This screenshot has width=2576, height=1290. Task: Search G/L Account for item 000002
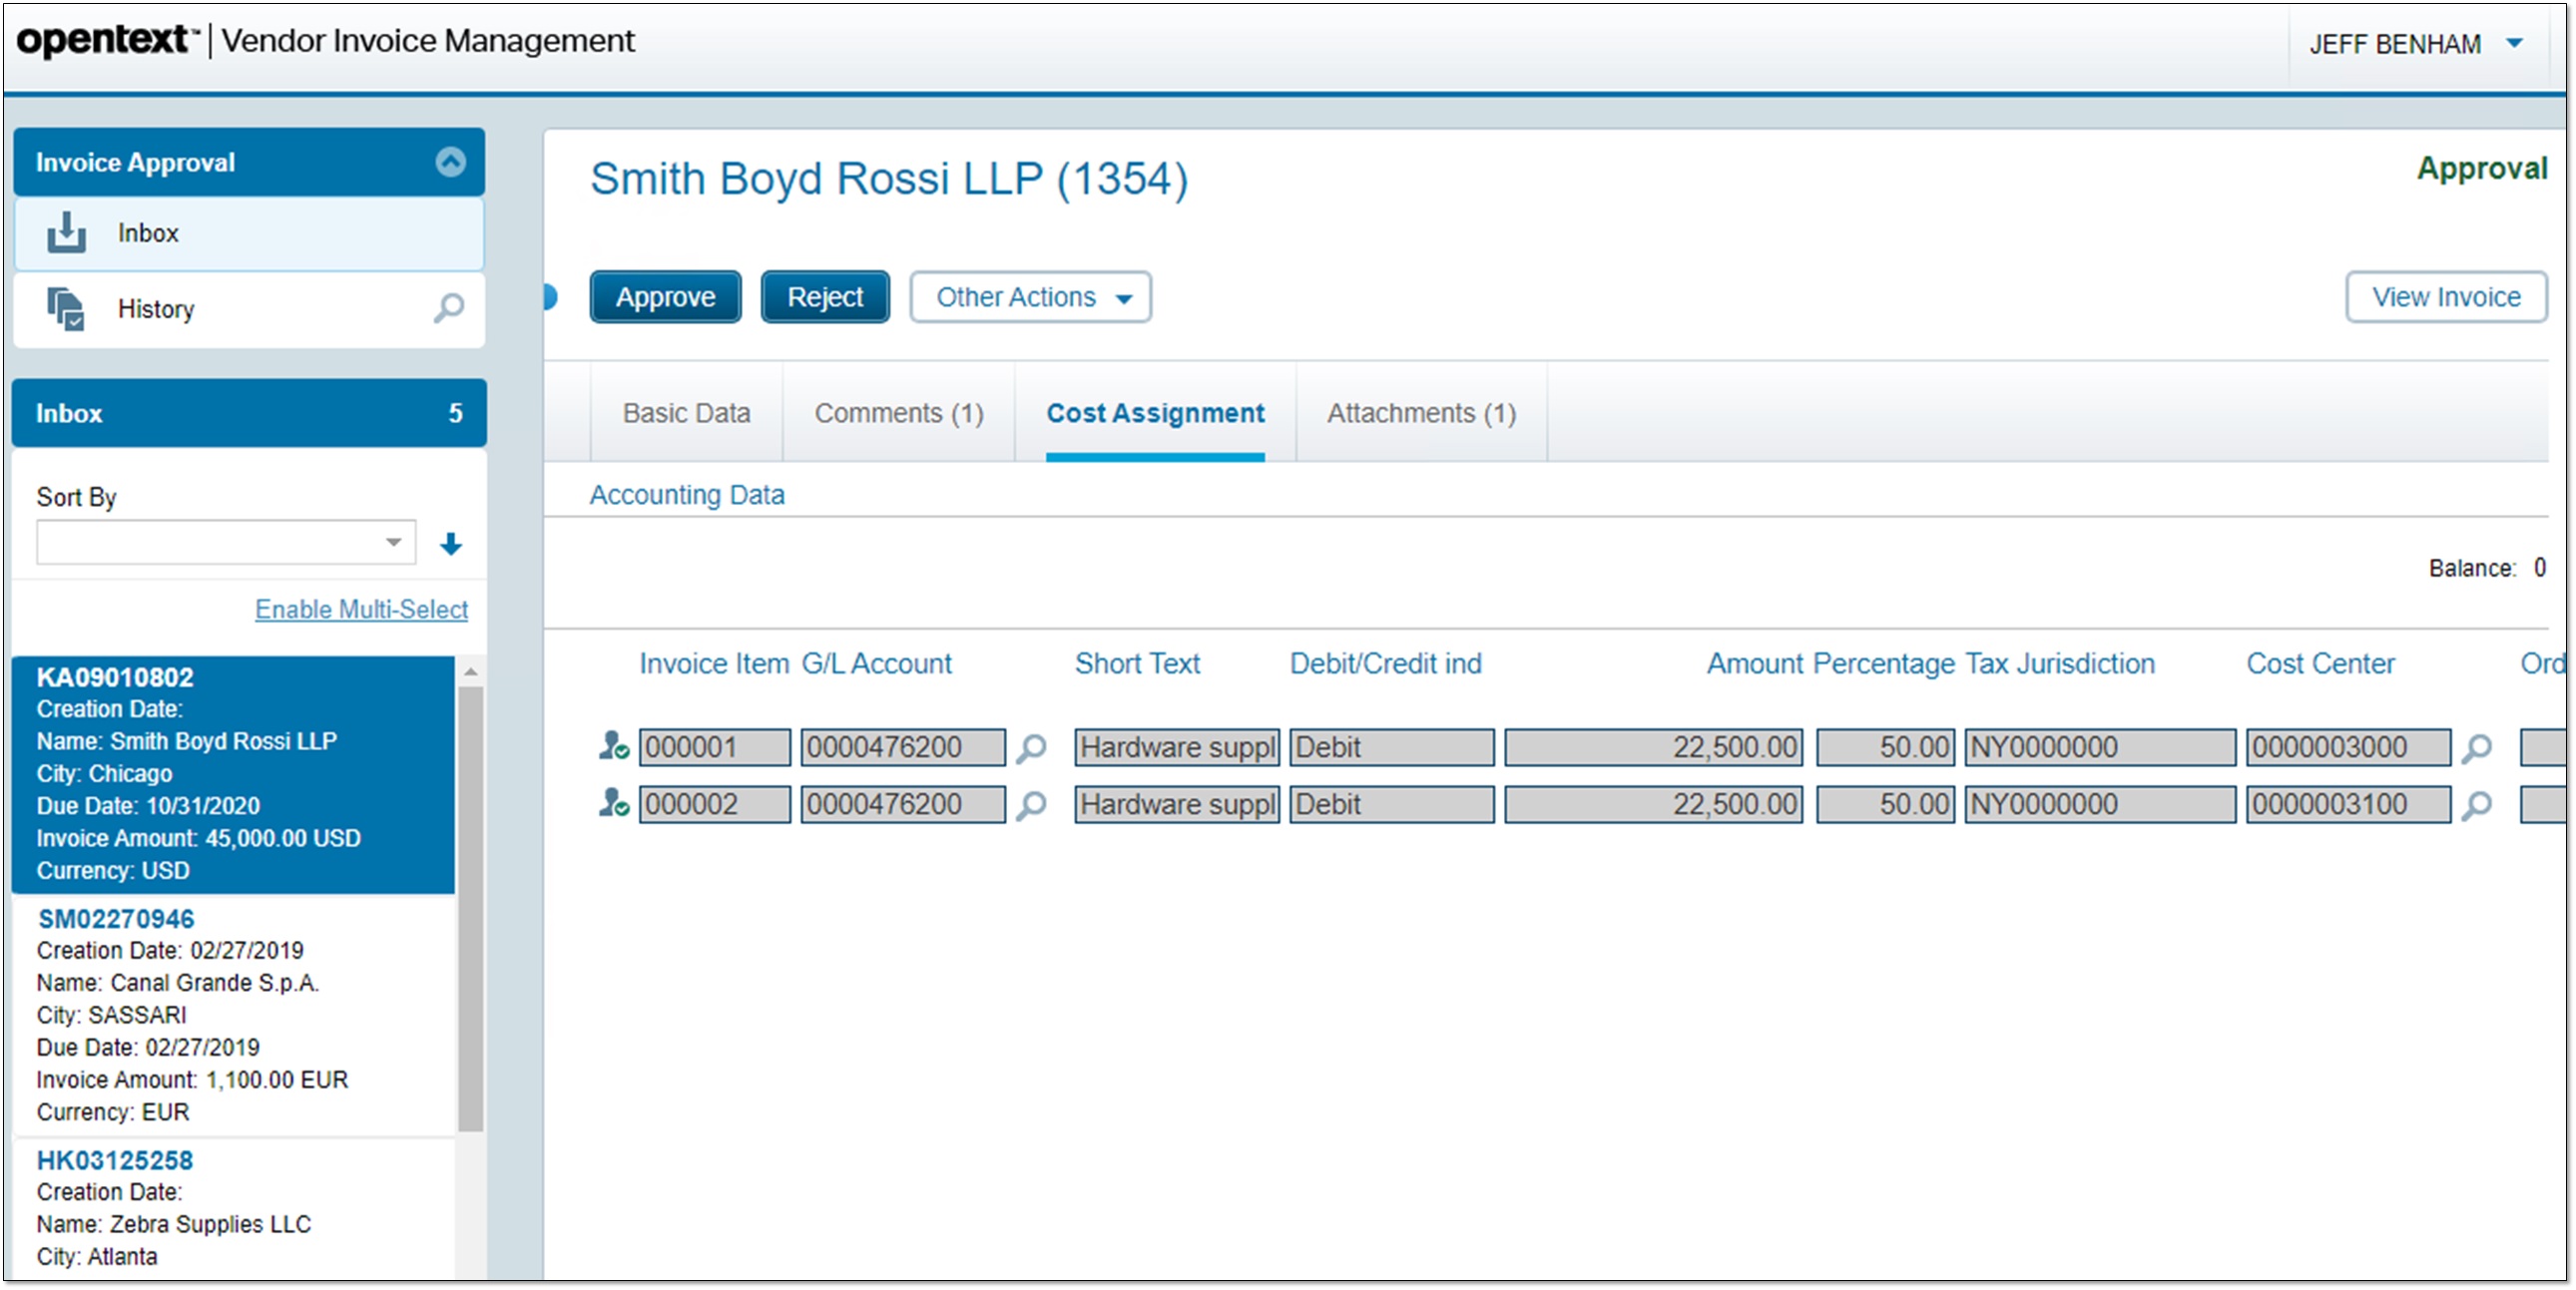pyautogui.click(x=1031, y=805)
